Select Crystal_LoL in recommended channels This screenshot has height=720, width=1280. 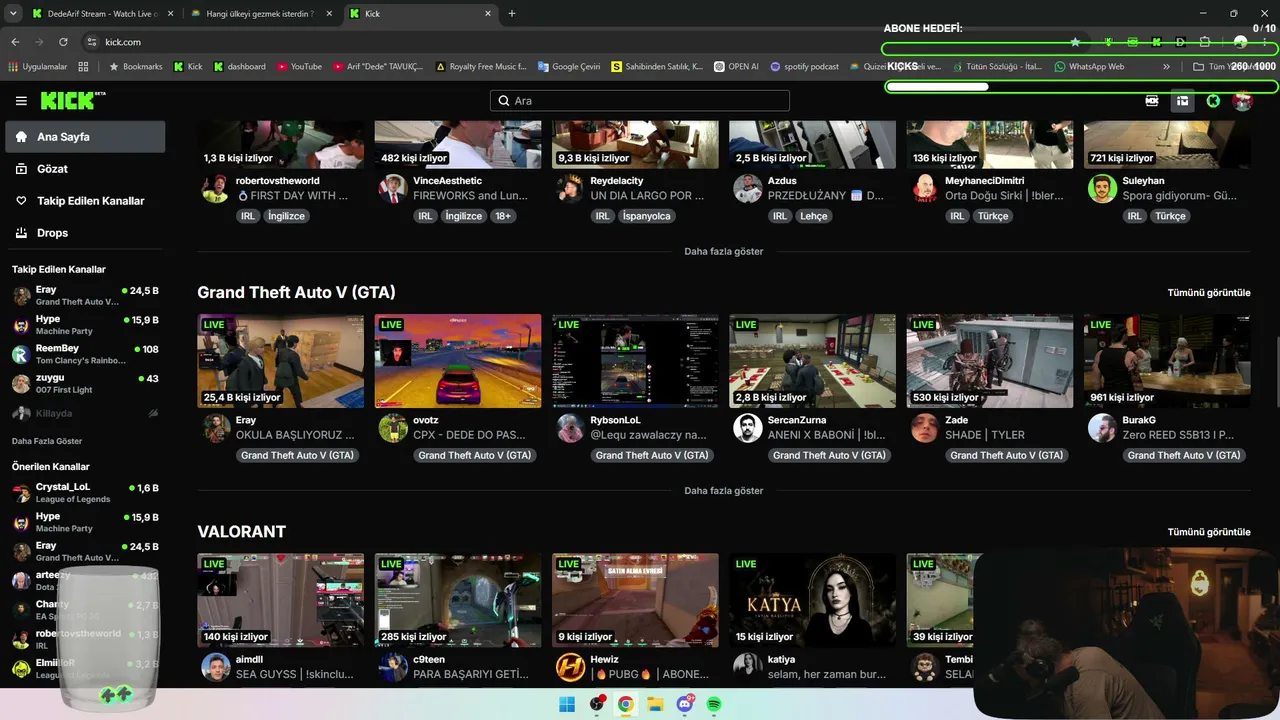(x=85, y=493)
